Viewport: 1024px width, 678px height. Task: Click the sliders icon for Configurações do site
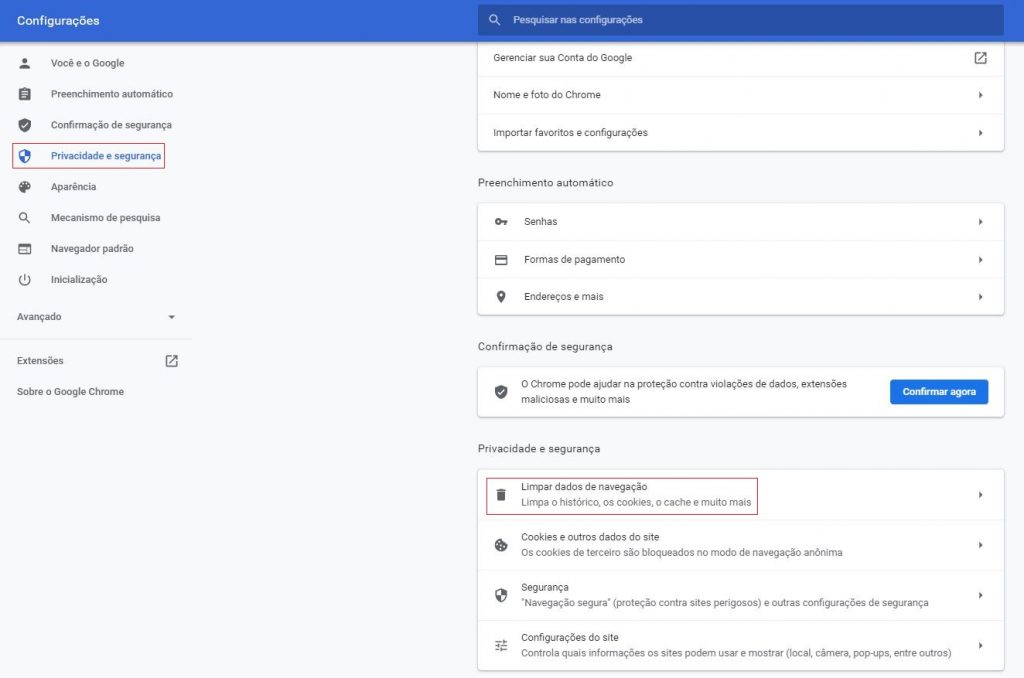(x=500, y=645)
